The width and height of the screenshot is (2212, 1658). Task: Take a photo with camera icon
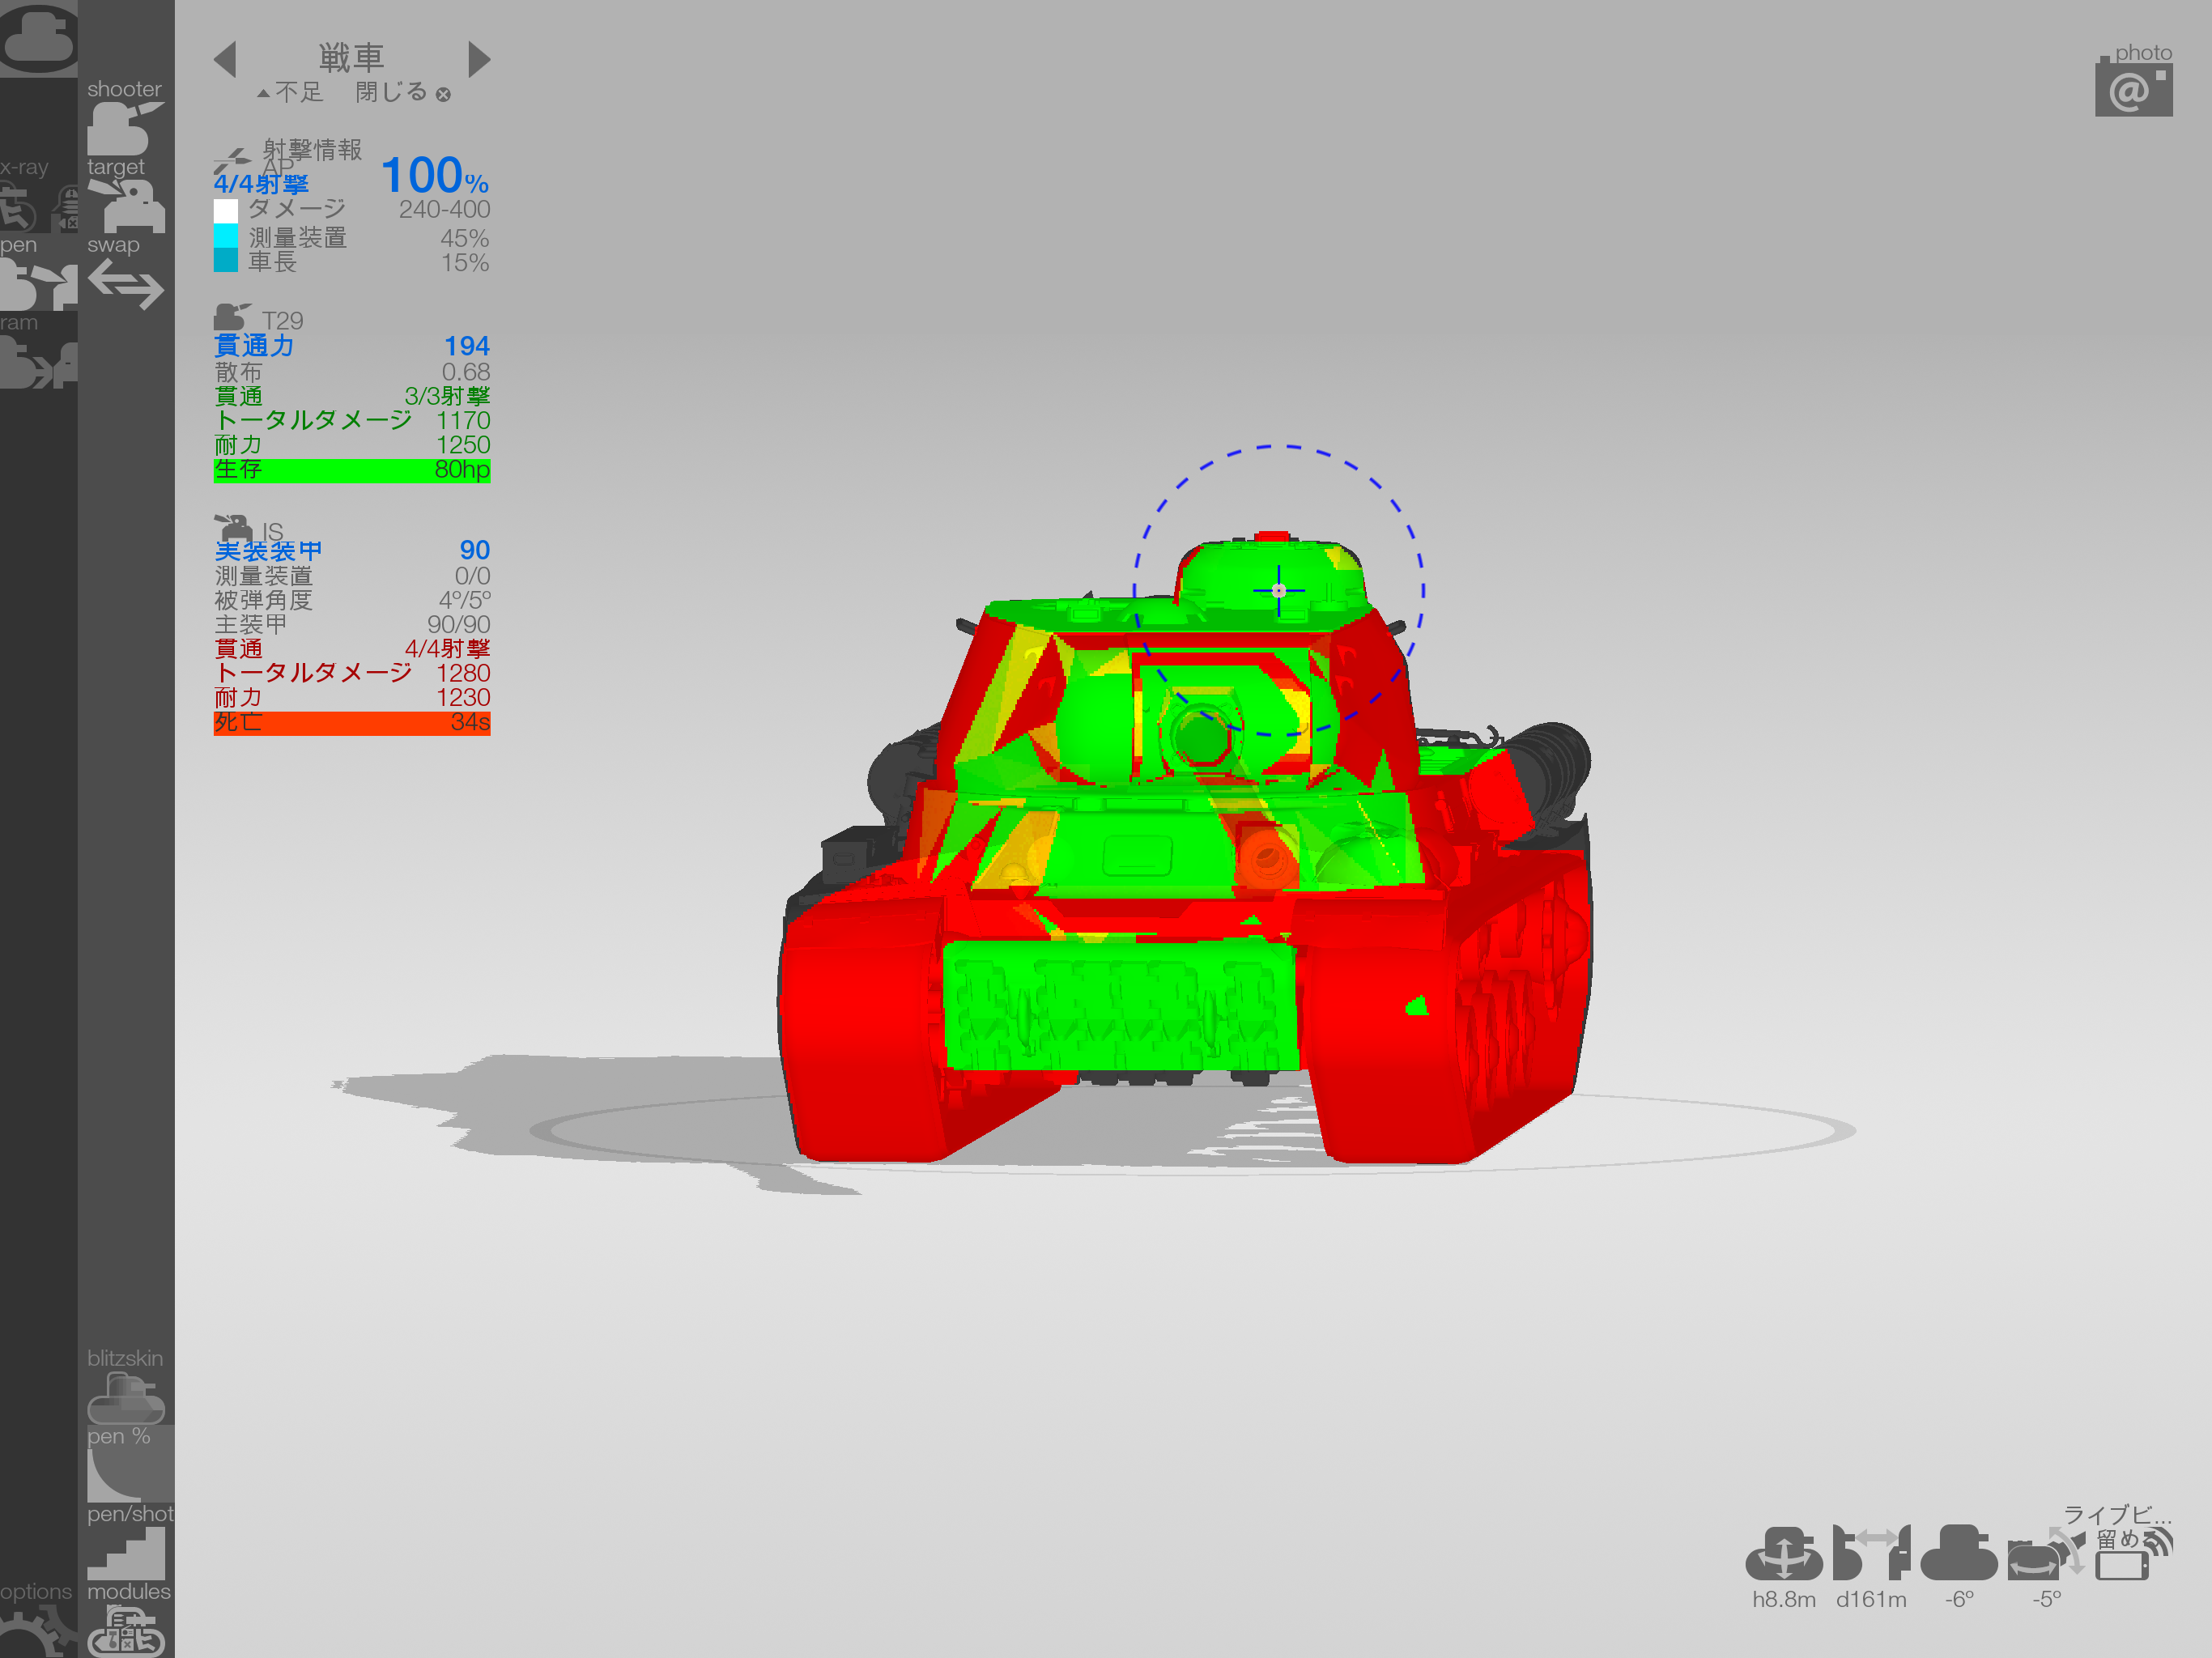[2134, 88]
